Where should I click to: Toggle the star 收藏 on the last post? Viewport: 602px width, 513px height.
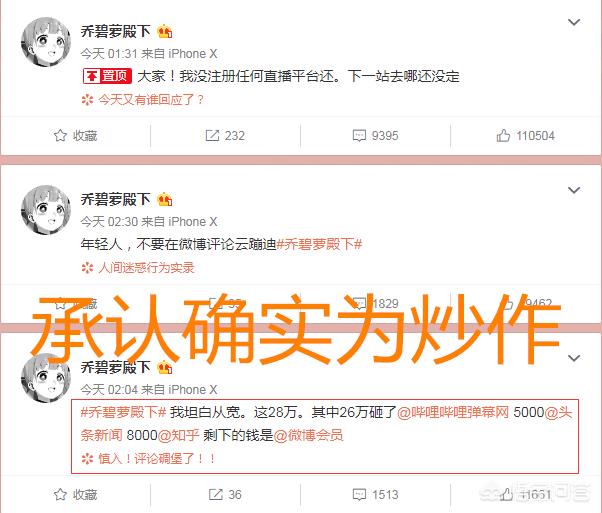click(60, 495)
